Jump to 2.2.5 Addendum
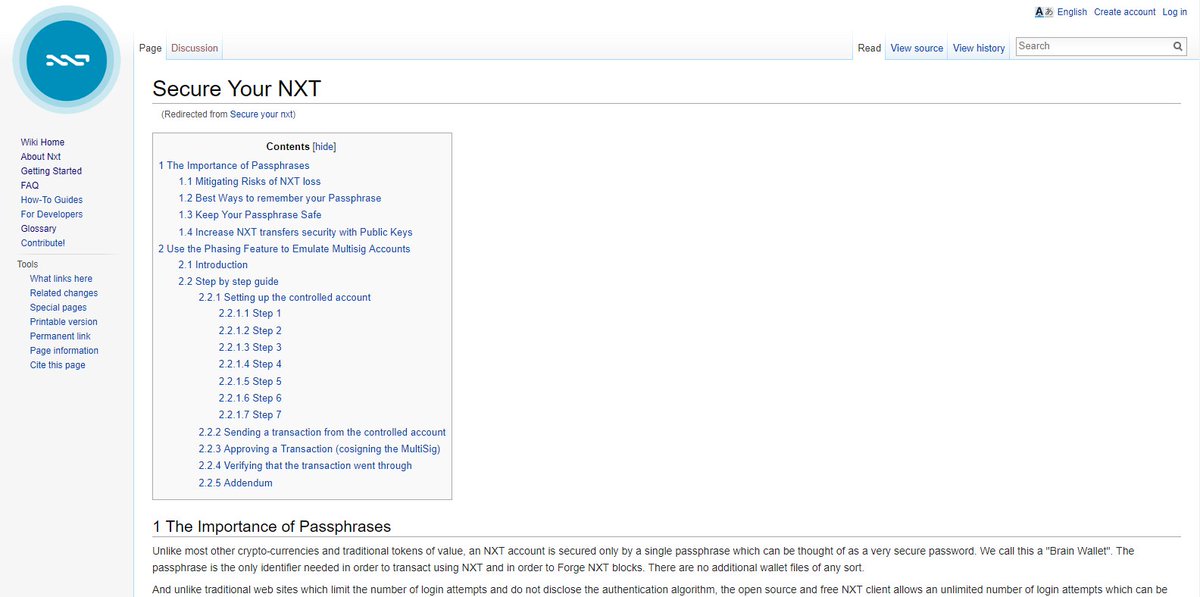Screen dimensions: 1200x597 coord(235,483)
